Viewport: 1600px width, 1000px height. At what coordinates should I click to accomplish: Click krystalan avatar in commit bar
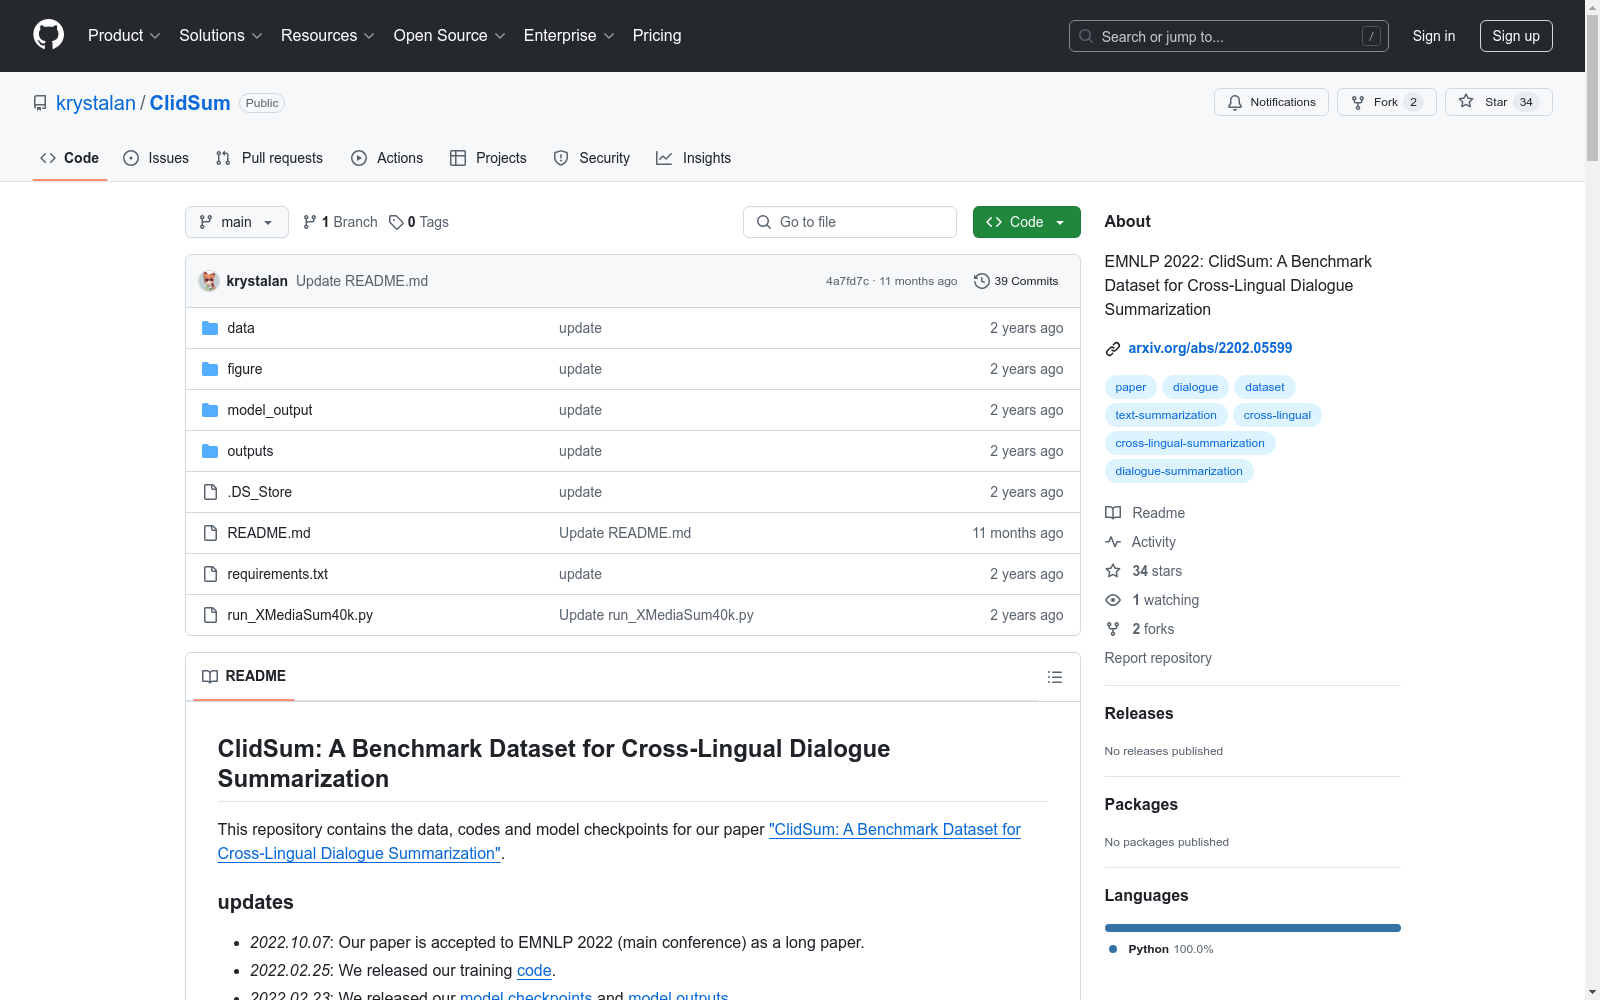(x=209, y=281)
